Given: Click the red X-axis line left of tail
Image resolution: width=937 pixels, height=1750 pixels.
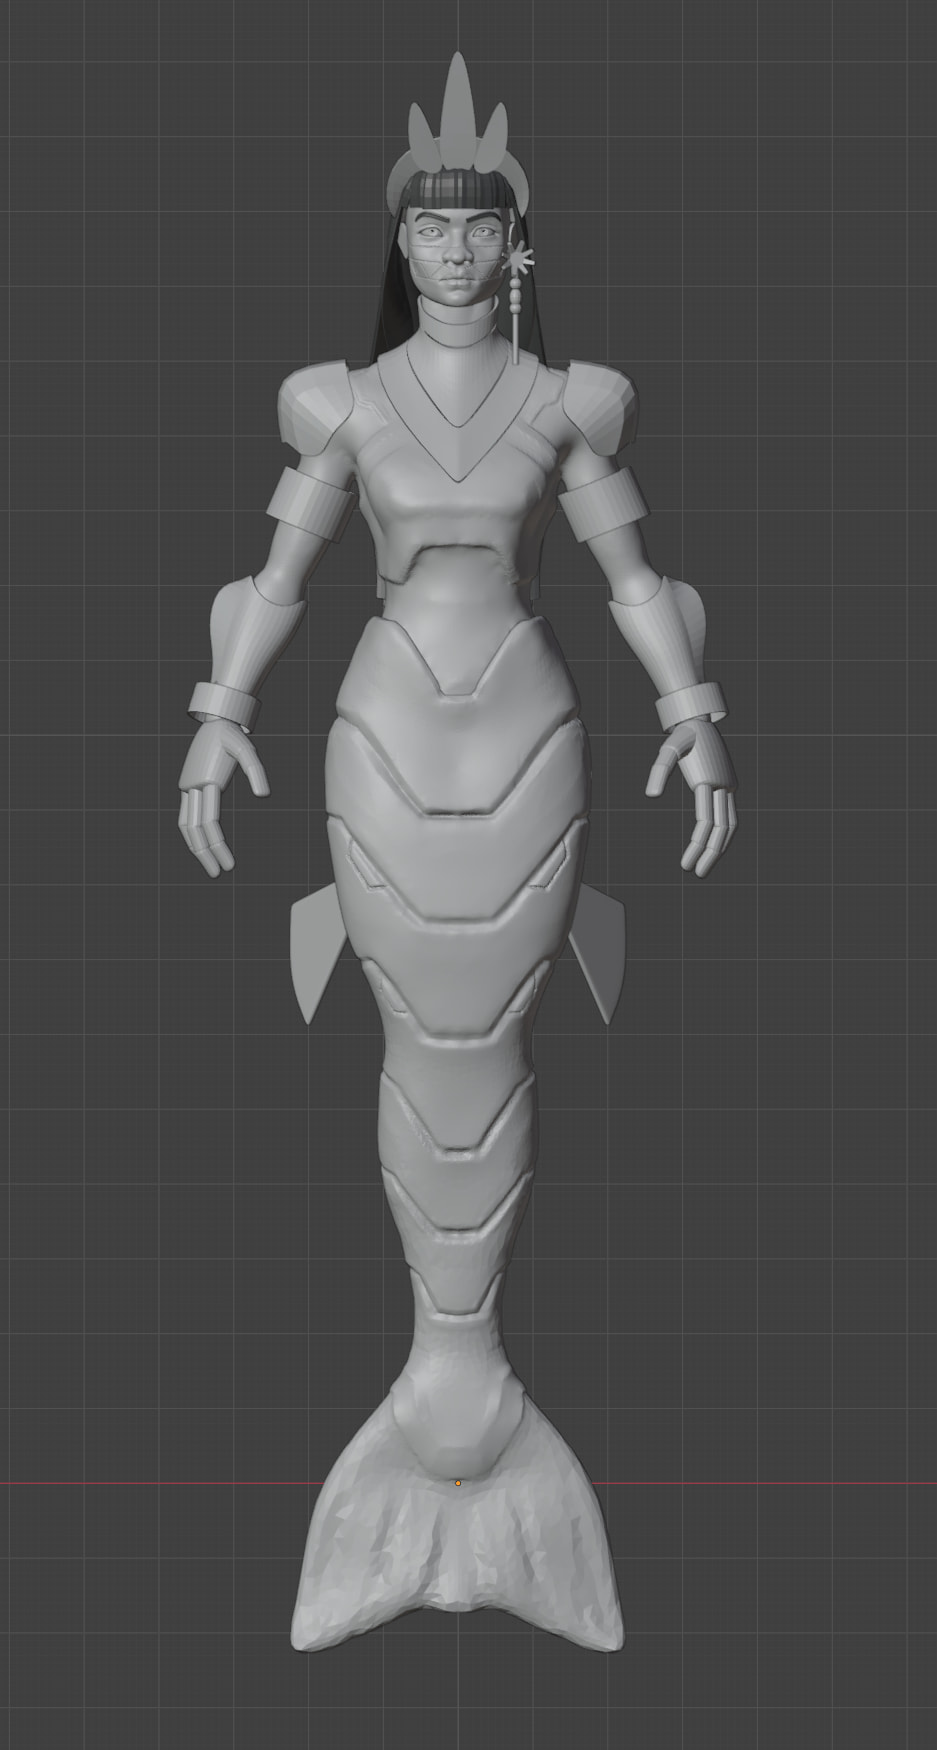Looking at the screenshot, I should [150, 1483].
